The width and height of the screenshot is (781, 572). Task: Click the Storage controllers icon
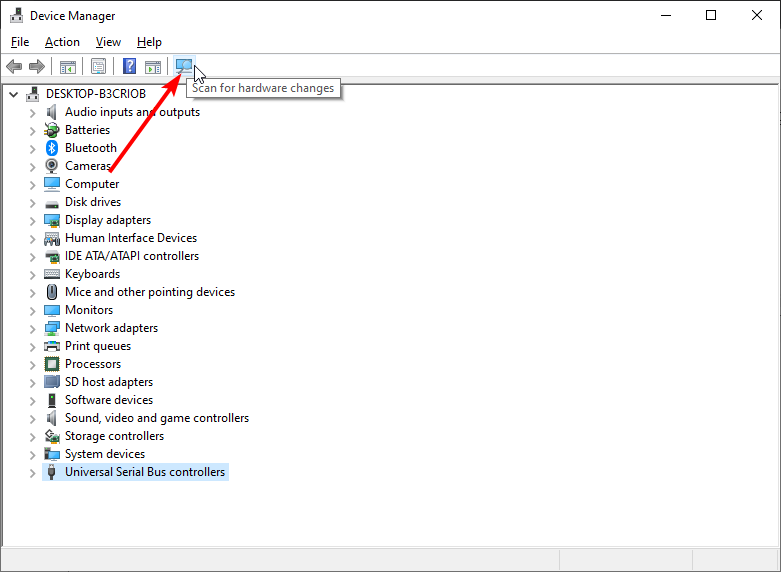pos(52,436)
